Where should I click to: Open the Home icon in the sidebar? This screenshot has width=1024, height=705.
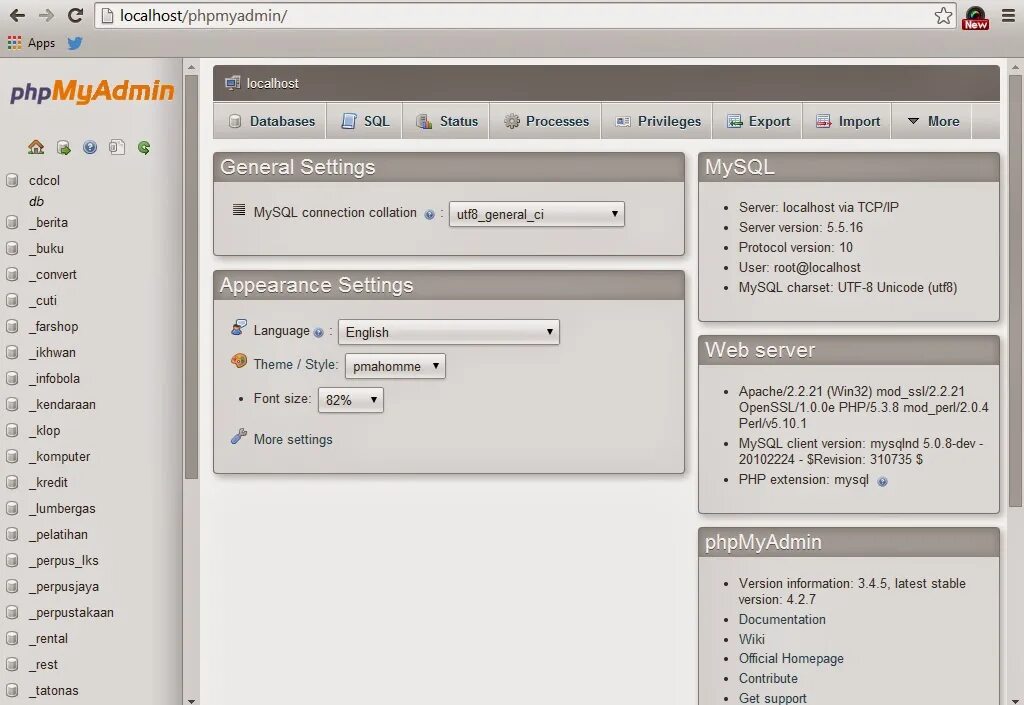tap(36, 148)
